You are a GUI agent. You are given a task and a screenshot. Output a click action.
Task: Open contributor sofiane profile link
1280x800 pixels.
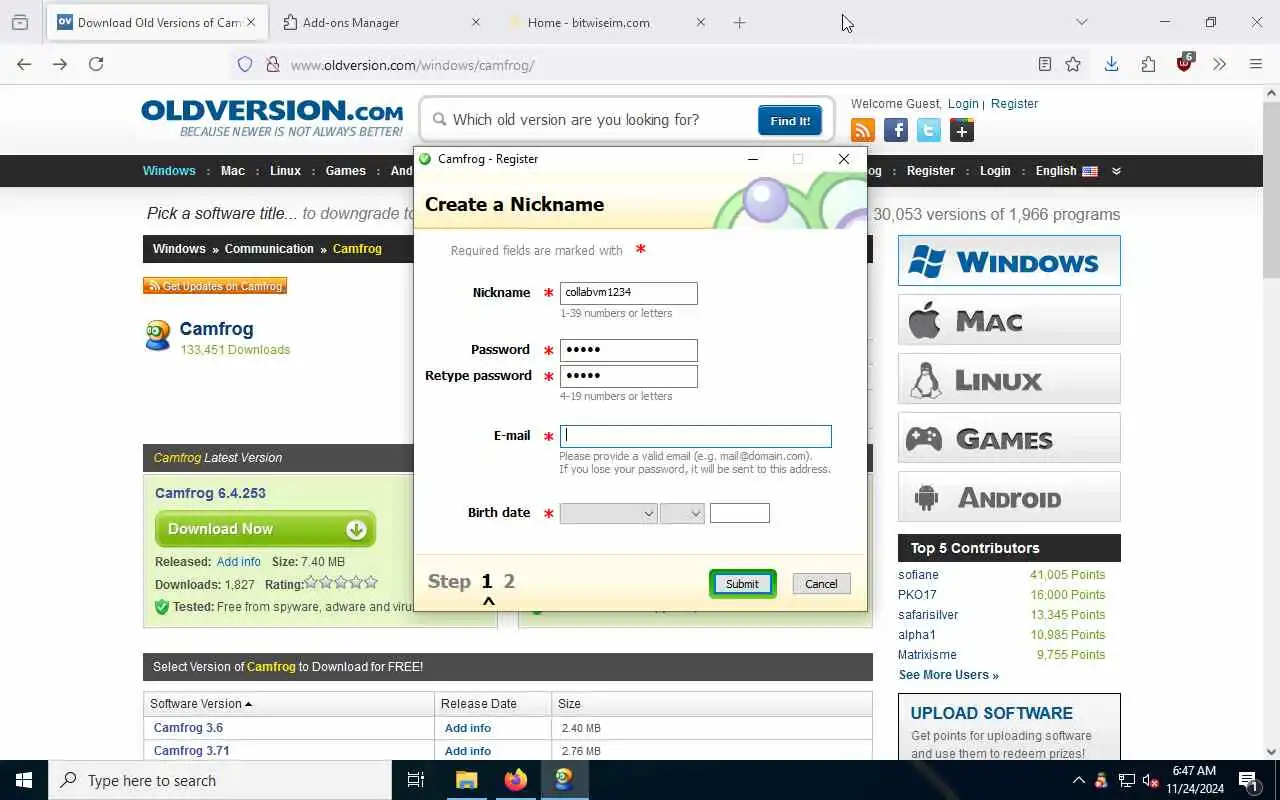point(918,575)
